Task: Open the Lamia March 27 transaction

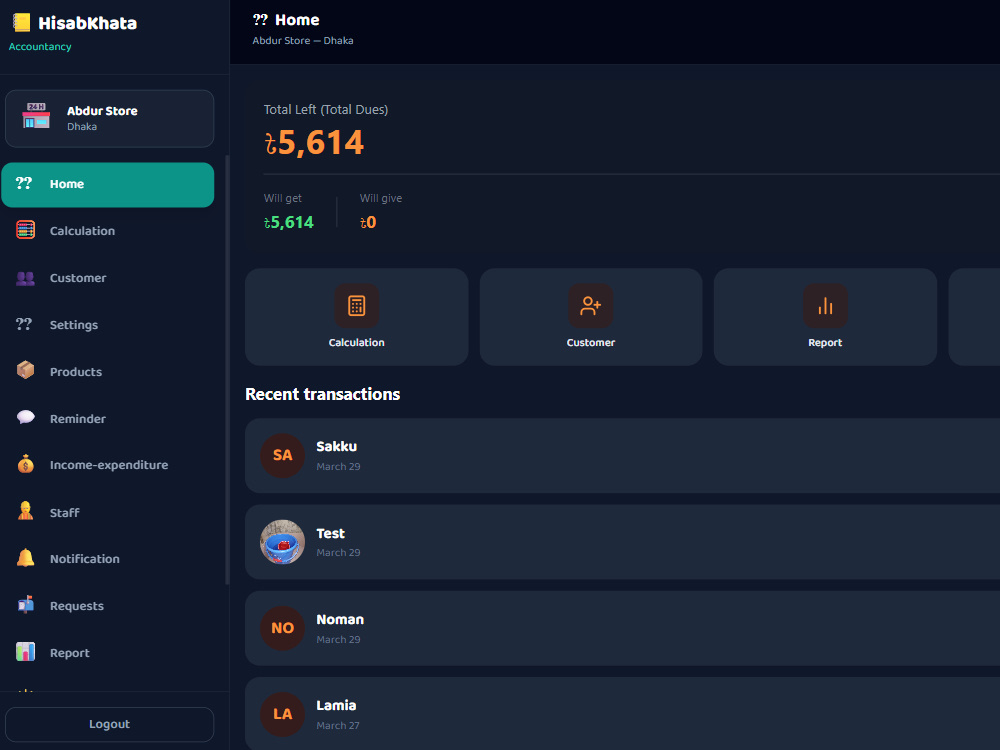Action: (622, 714)
